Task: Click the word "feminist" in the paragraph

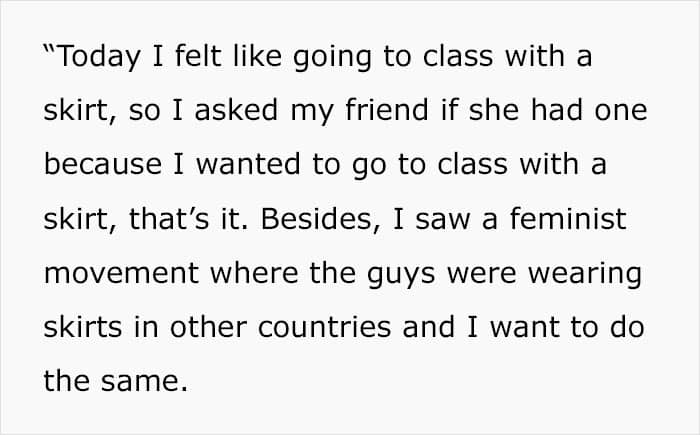Action: (568, 219)
